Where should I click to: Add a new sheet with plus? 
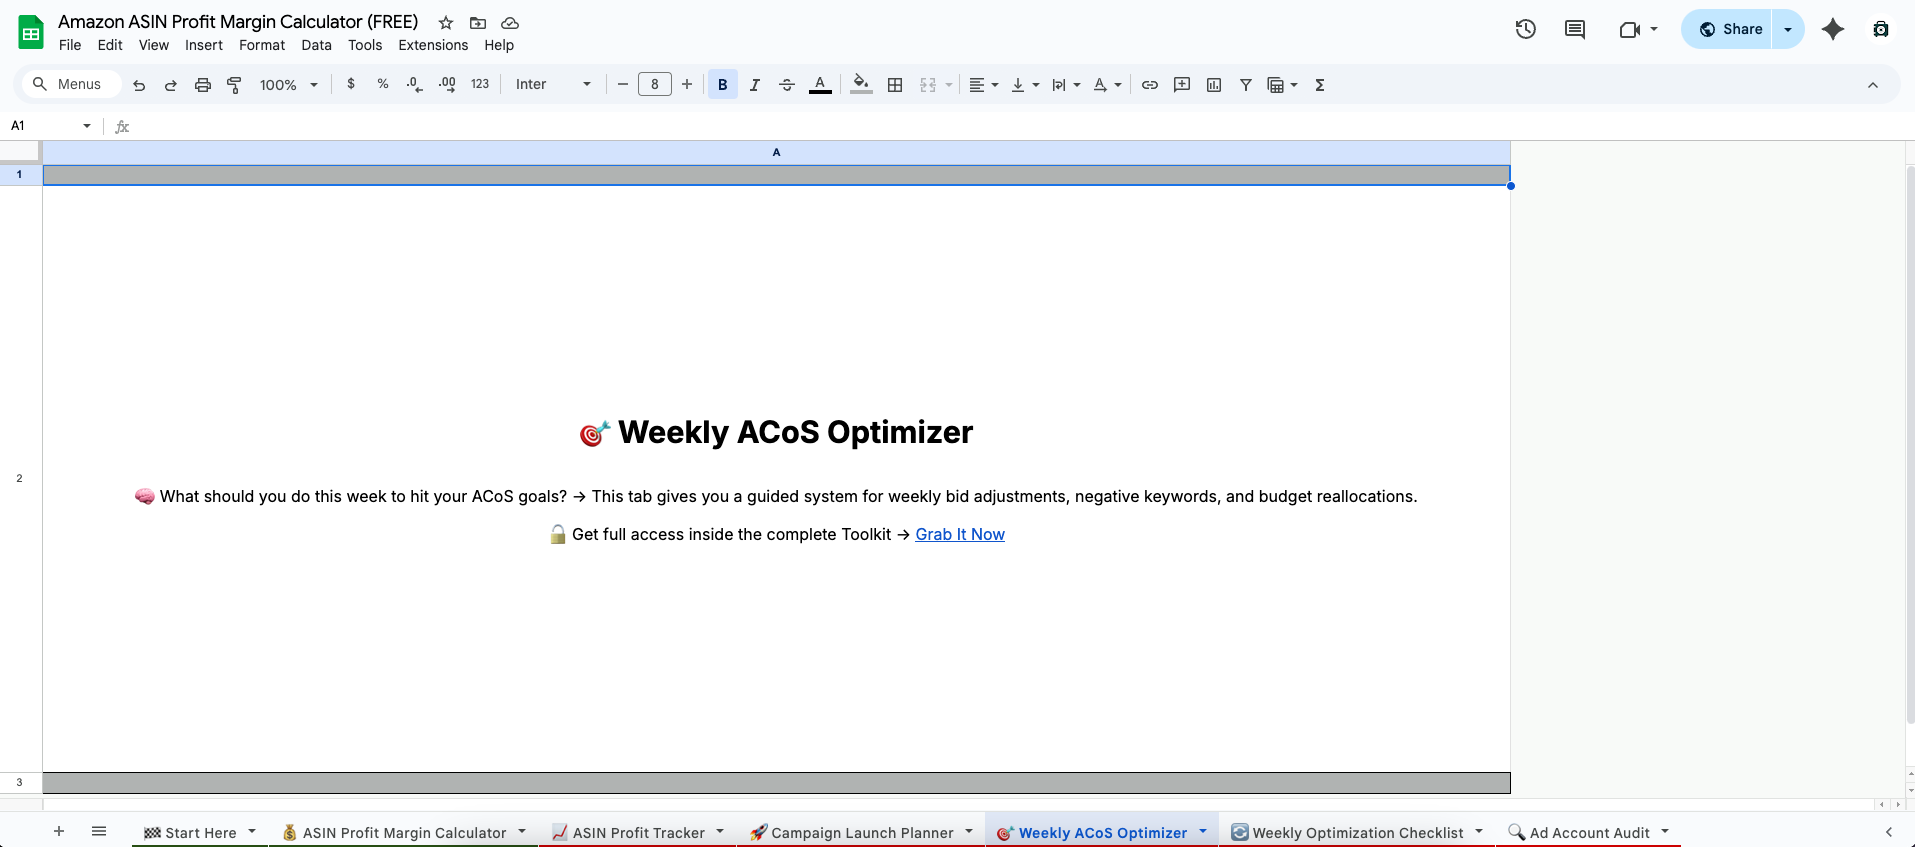point(59,831)
